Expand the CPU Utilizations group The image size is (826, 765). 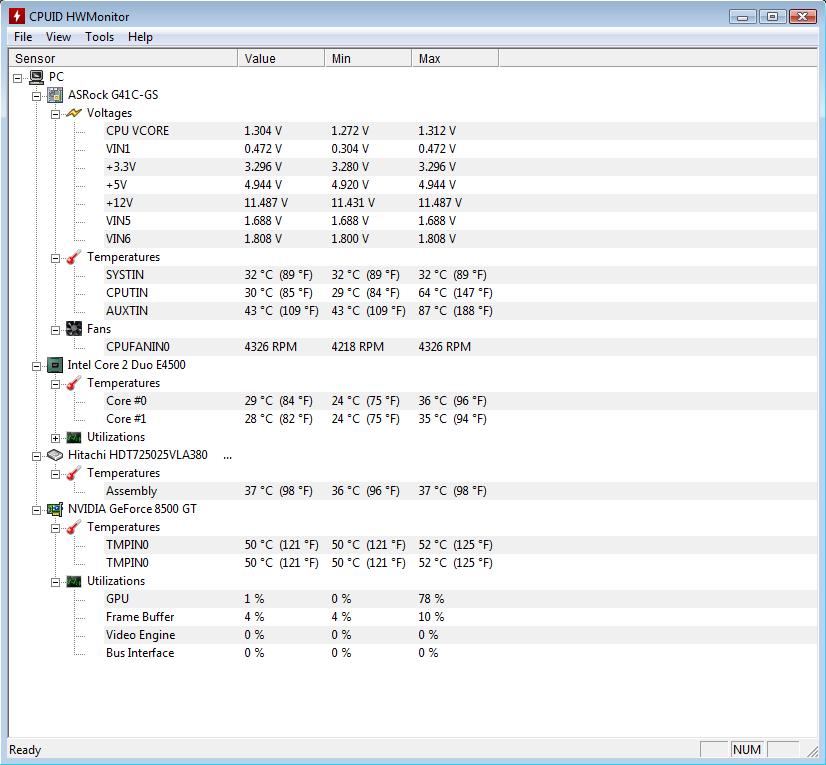coord(55,438)
